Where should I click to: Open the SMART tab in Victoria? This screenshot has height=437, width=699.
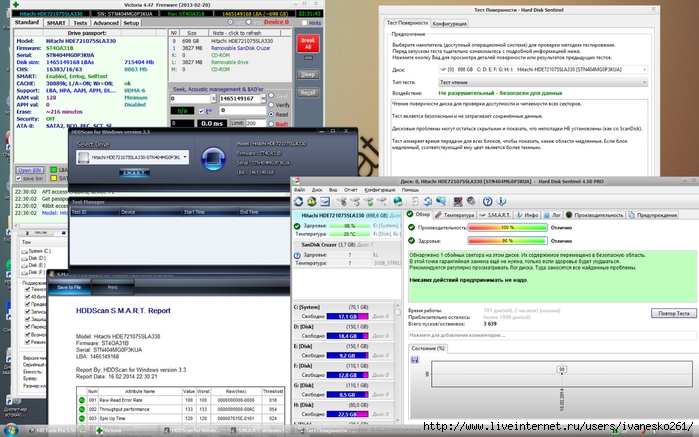pos(56,23)
